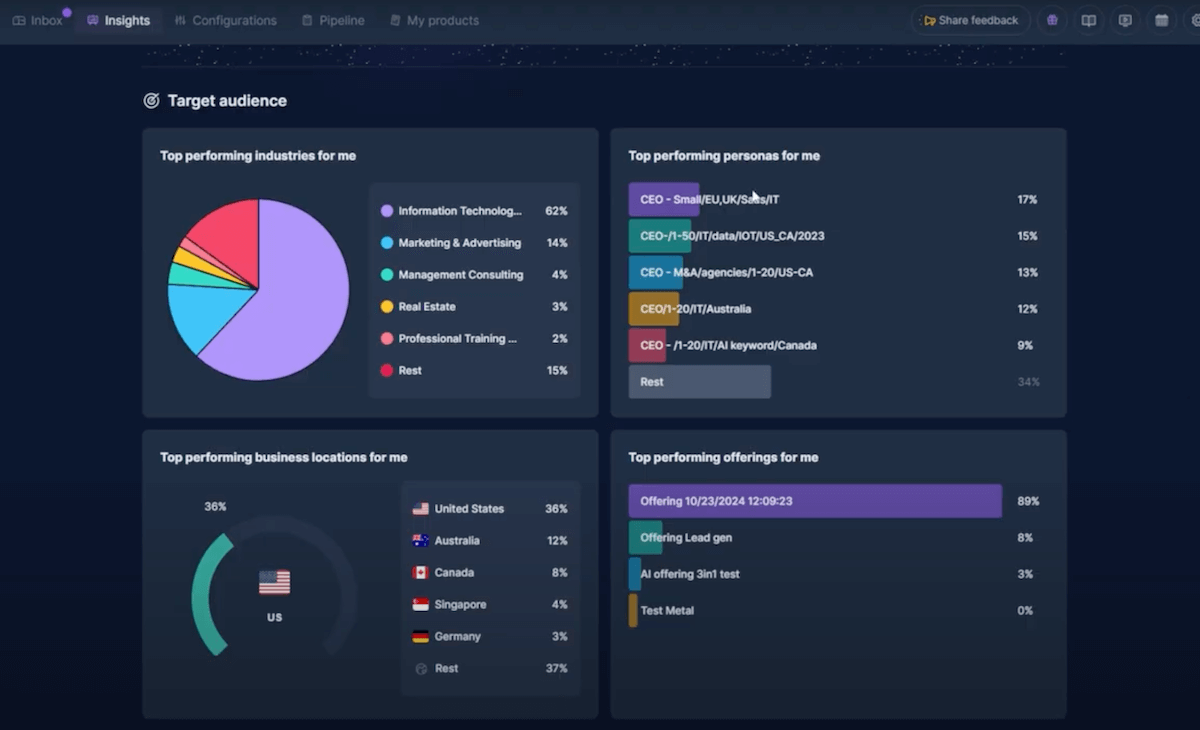Open the gift rewards icon
The height and width of the screenshot is (730, 1200).
(1052, 20)
